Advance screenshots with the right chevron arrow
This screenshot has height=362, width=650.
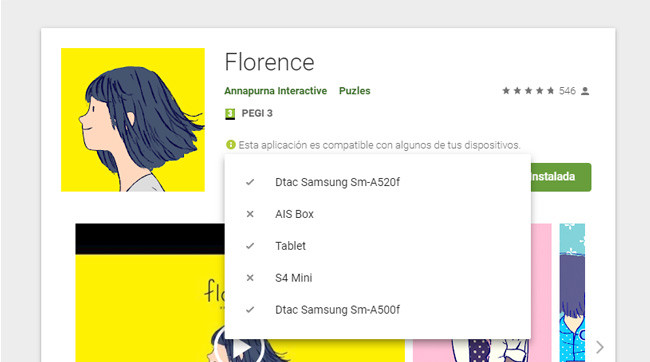[600, 347]
